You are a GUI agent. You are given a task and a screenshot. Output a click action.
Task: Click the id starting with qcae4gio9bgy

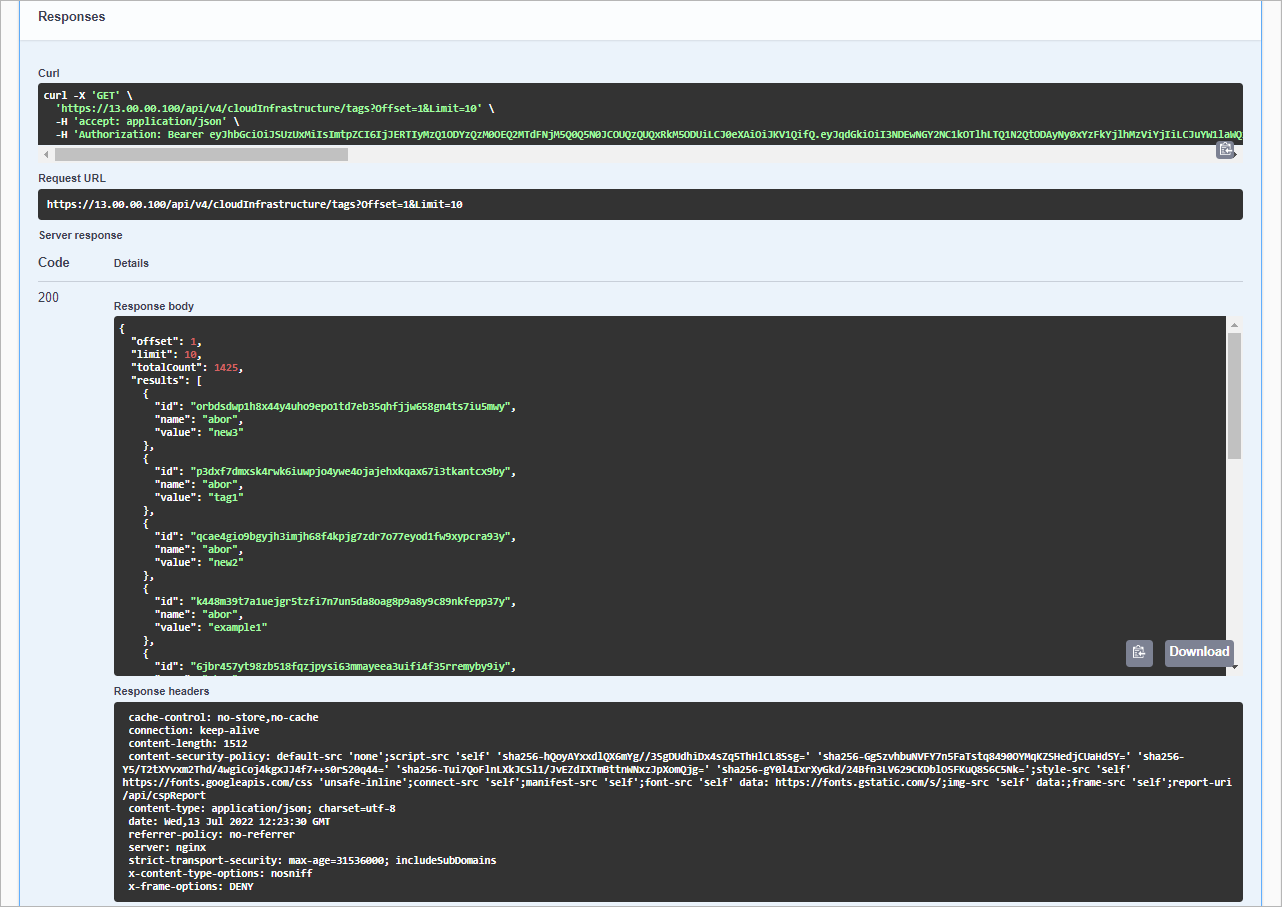(x=352, y=536)
